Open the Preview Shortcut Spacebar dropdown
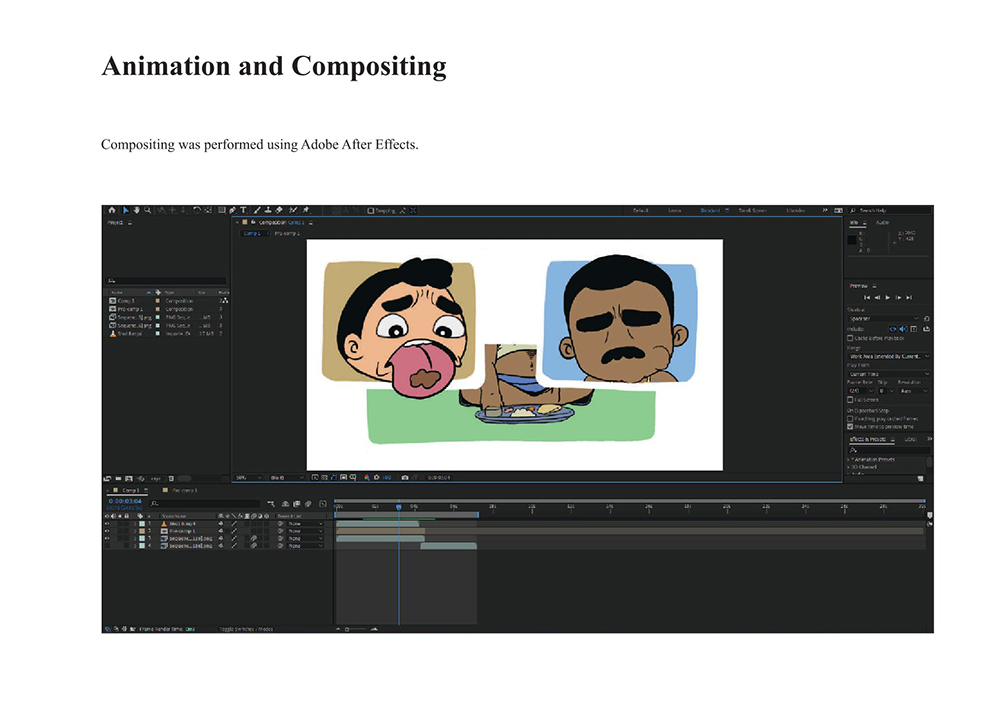The width and height of the screenshot is (1000, 707). (884, 319)
